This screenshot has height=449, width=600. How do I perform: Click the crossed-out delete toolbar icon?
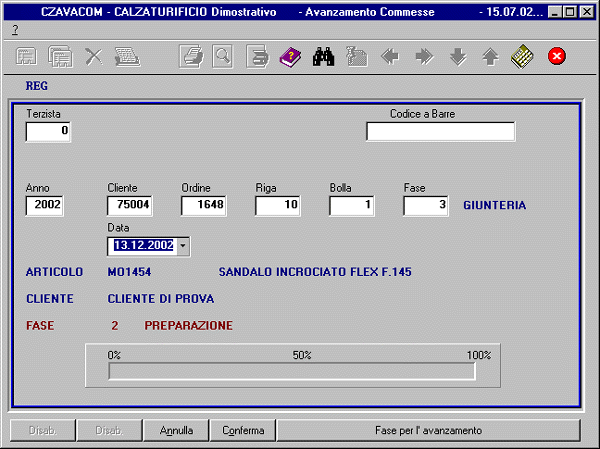(x=93, y=57)
